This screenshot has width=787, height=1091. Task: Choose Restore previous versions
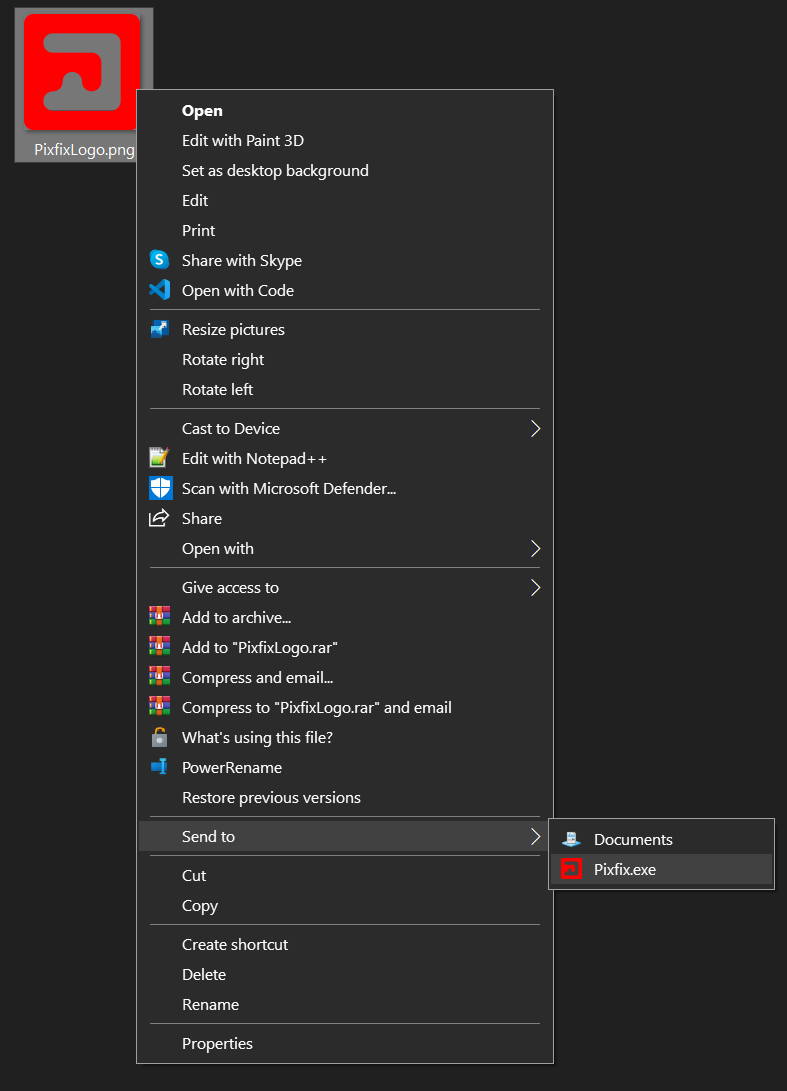coord(345,797)
